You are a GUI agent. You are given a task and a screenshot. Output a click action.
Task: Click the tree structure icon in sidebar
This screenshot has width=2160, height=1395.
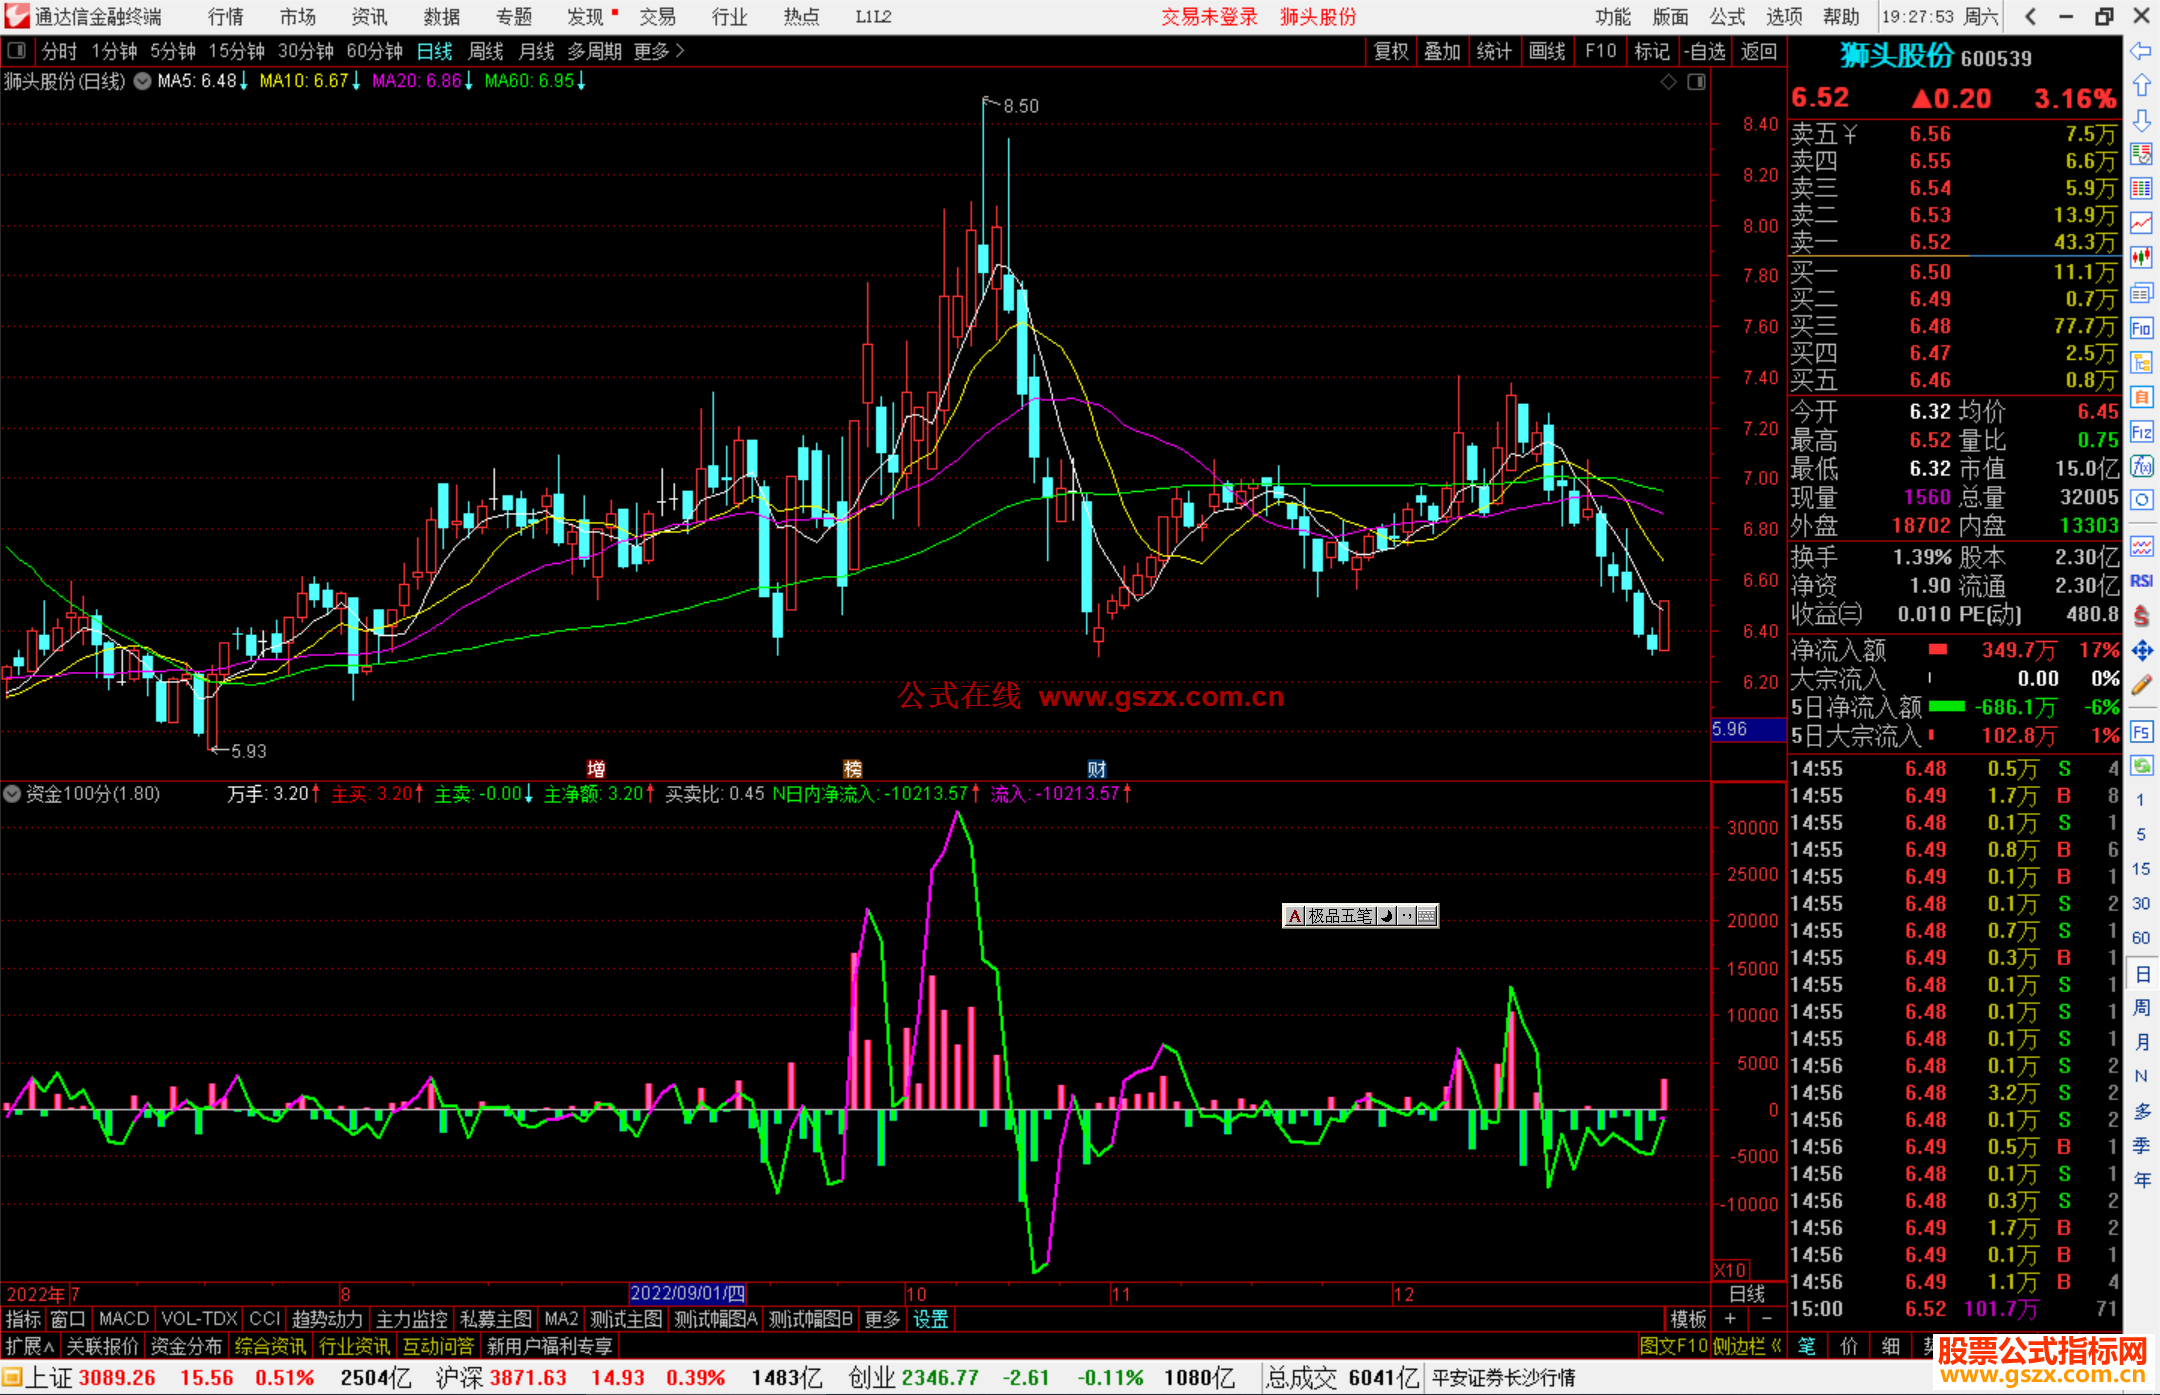pyautogui.click(x=2141, y=362)
